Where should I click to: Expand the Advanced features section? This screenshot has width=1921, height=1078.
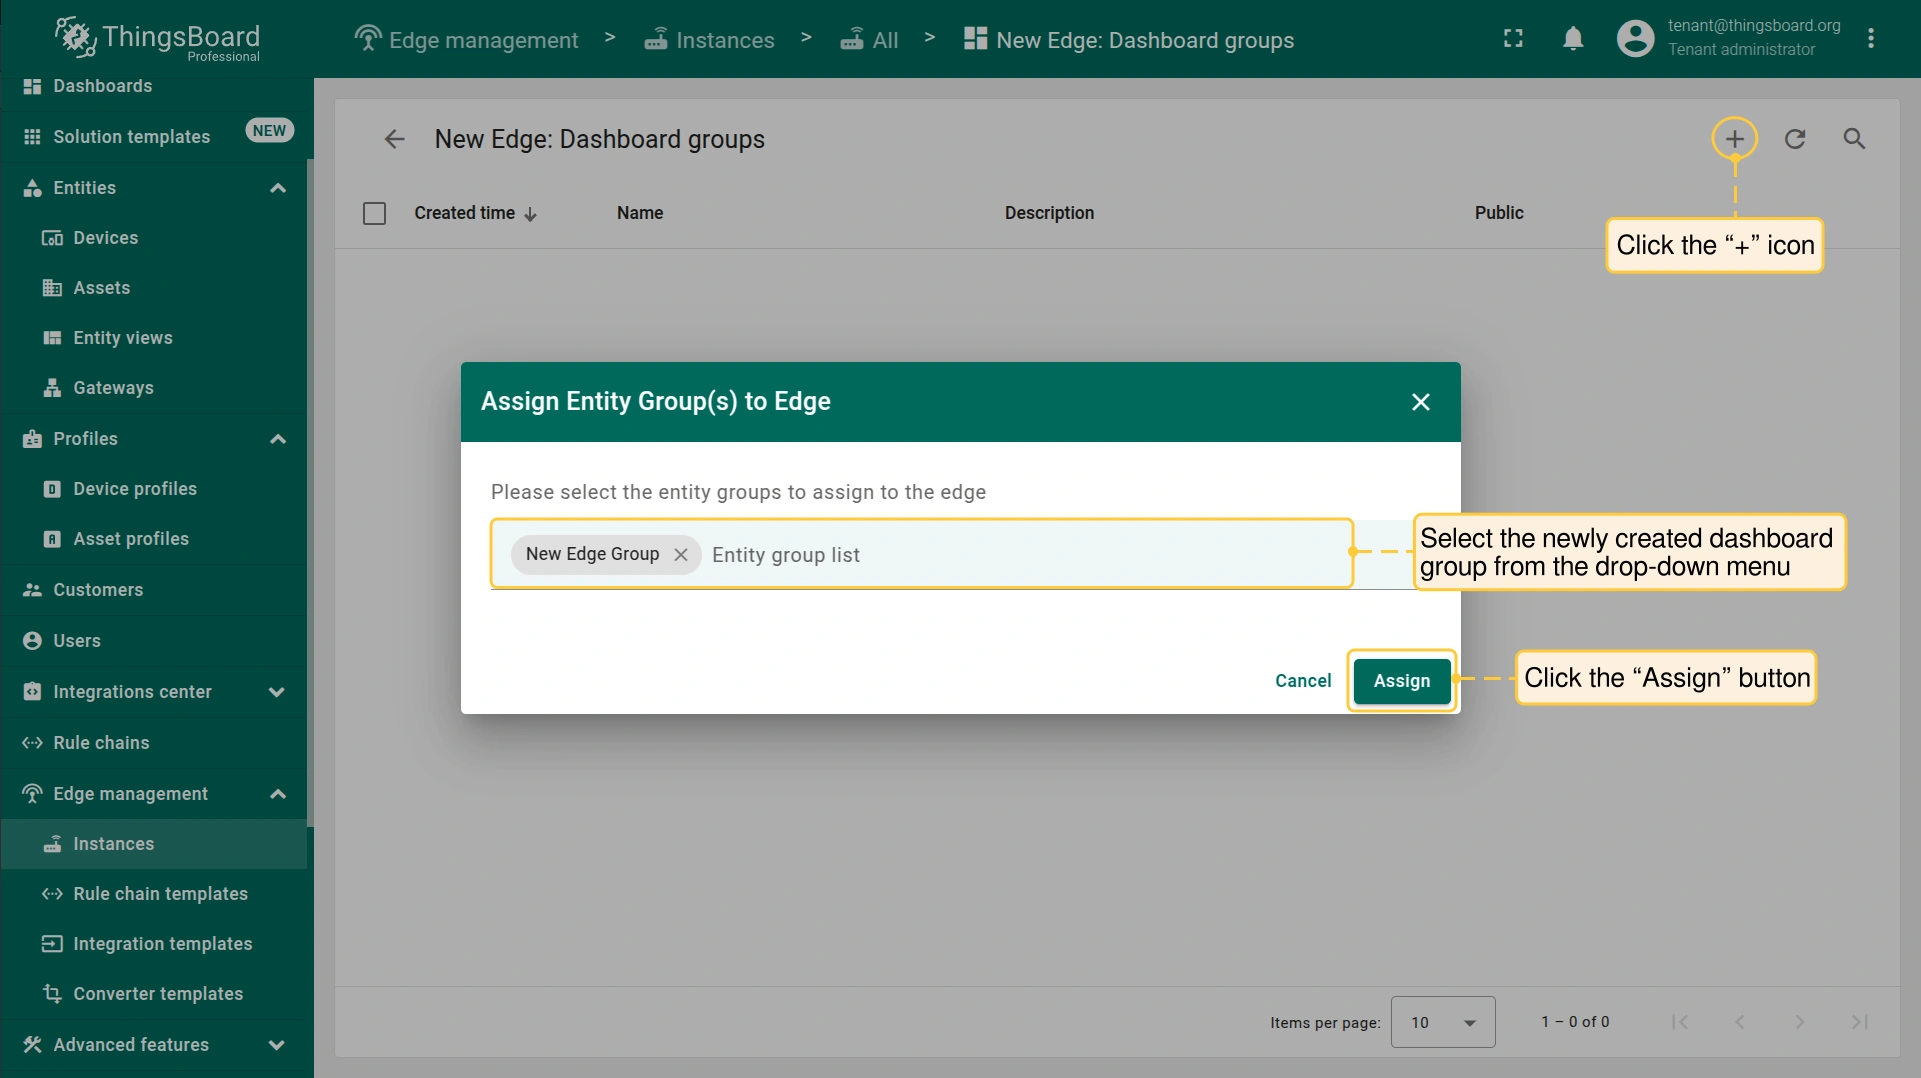click(277, 1045)
